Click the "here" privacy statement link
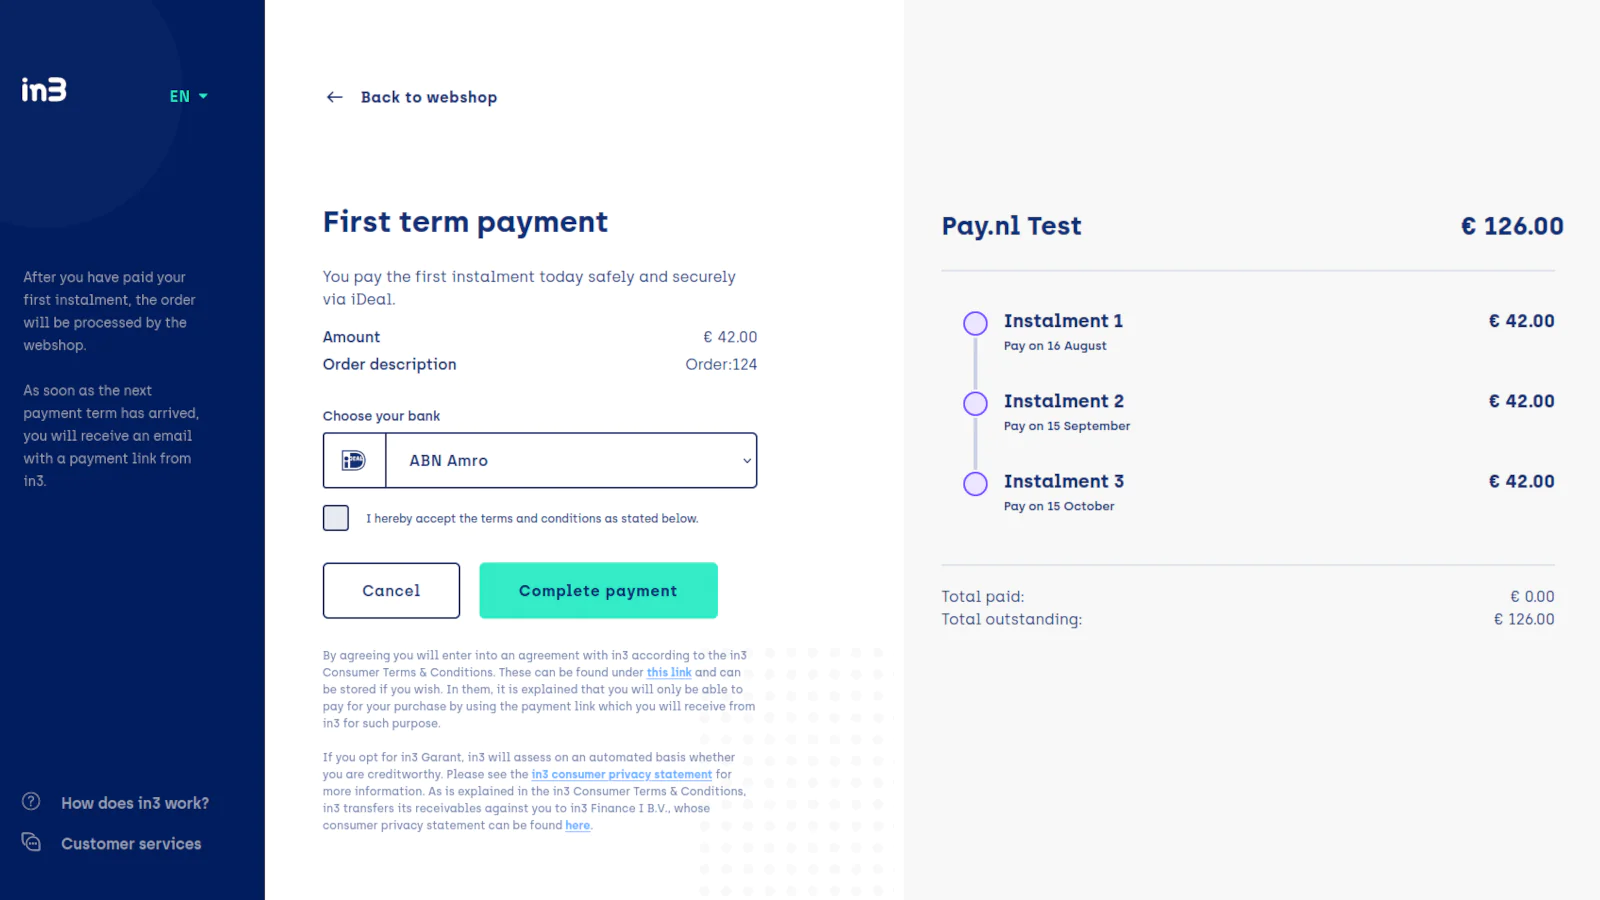Viewport: 1600px width, 900px height. [577, 826]
